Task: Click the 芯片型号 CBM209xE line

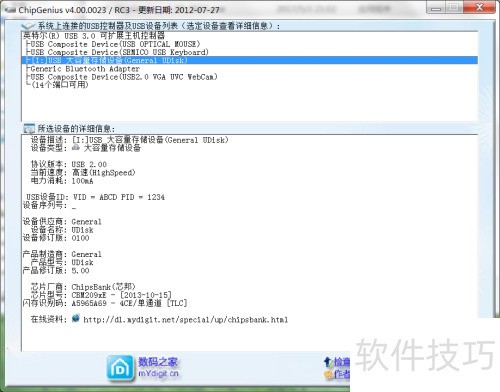Action: click(101, 295)
